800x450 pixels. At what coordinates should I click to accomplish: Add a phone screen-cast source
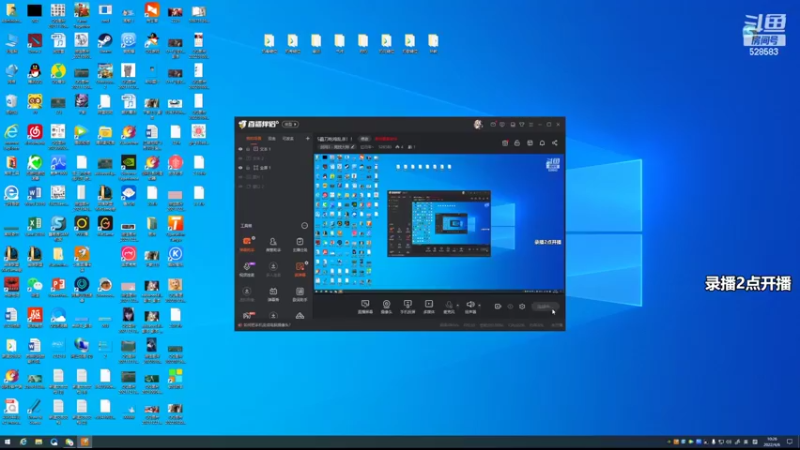tap(407, 306)
